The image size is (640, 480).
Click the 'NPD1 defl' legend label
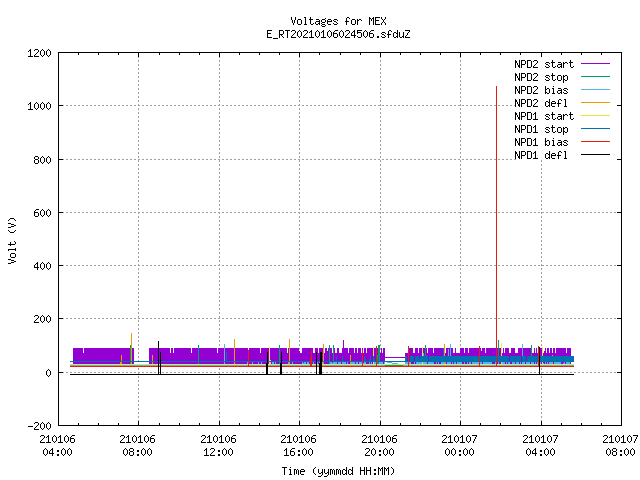(541, 155)
